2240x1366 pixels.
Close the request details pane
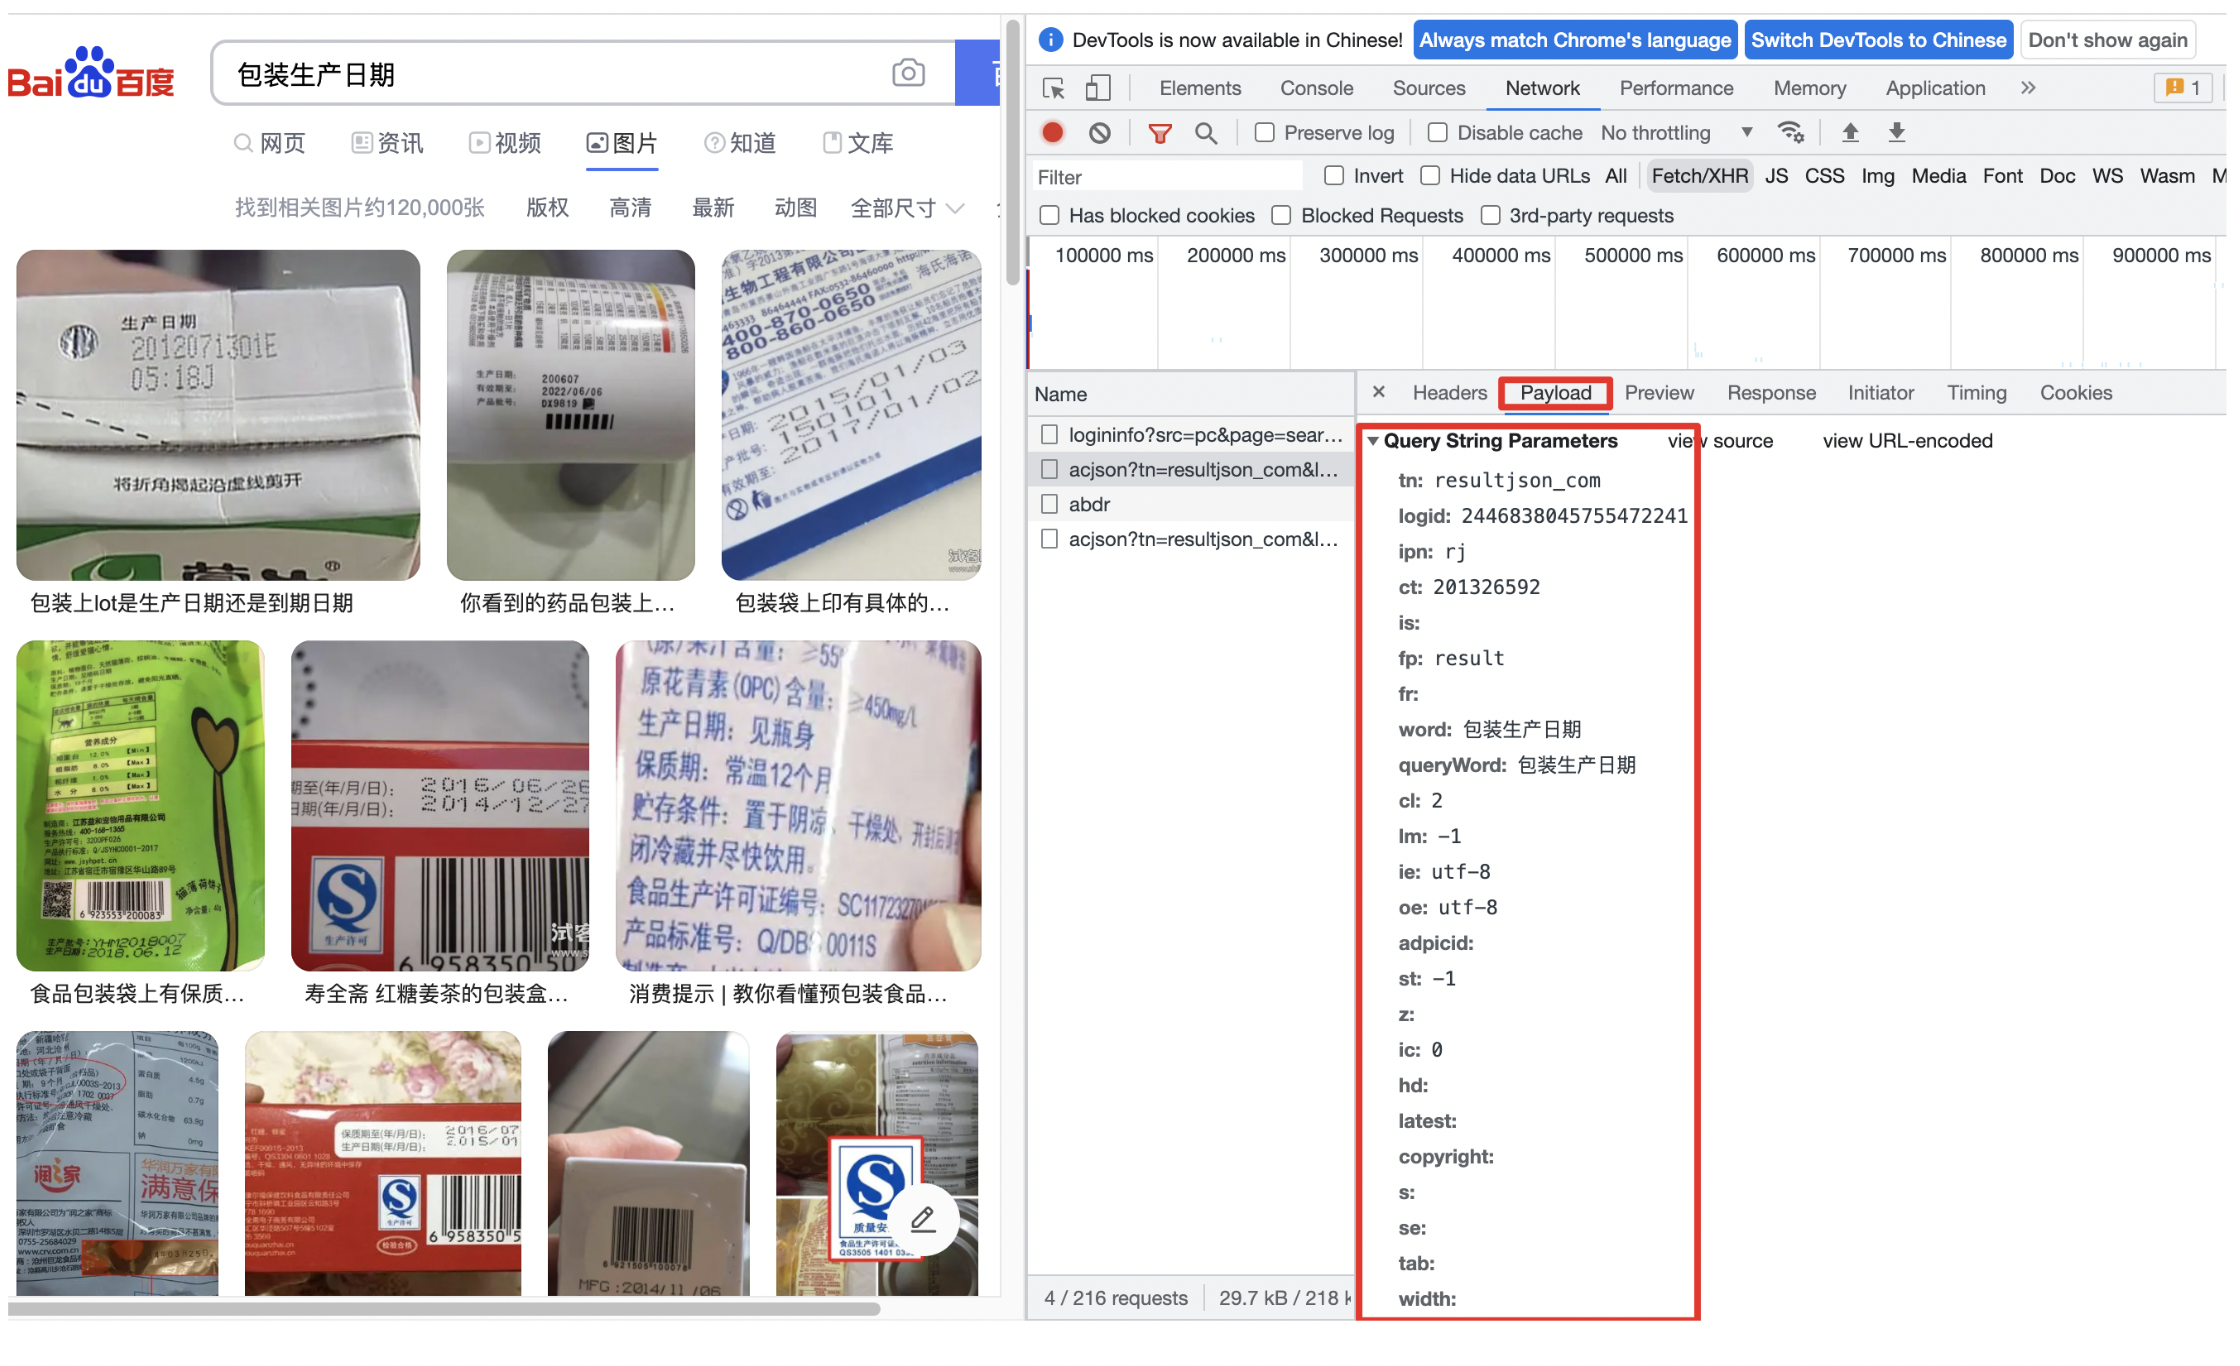click(1378, 392)
